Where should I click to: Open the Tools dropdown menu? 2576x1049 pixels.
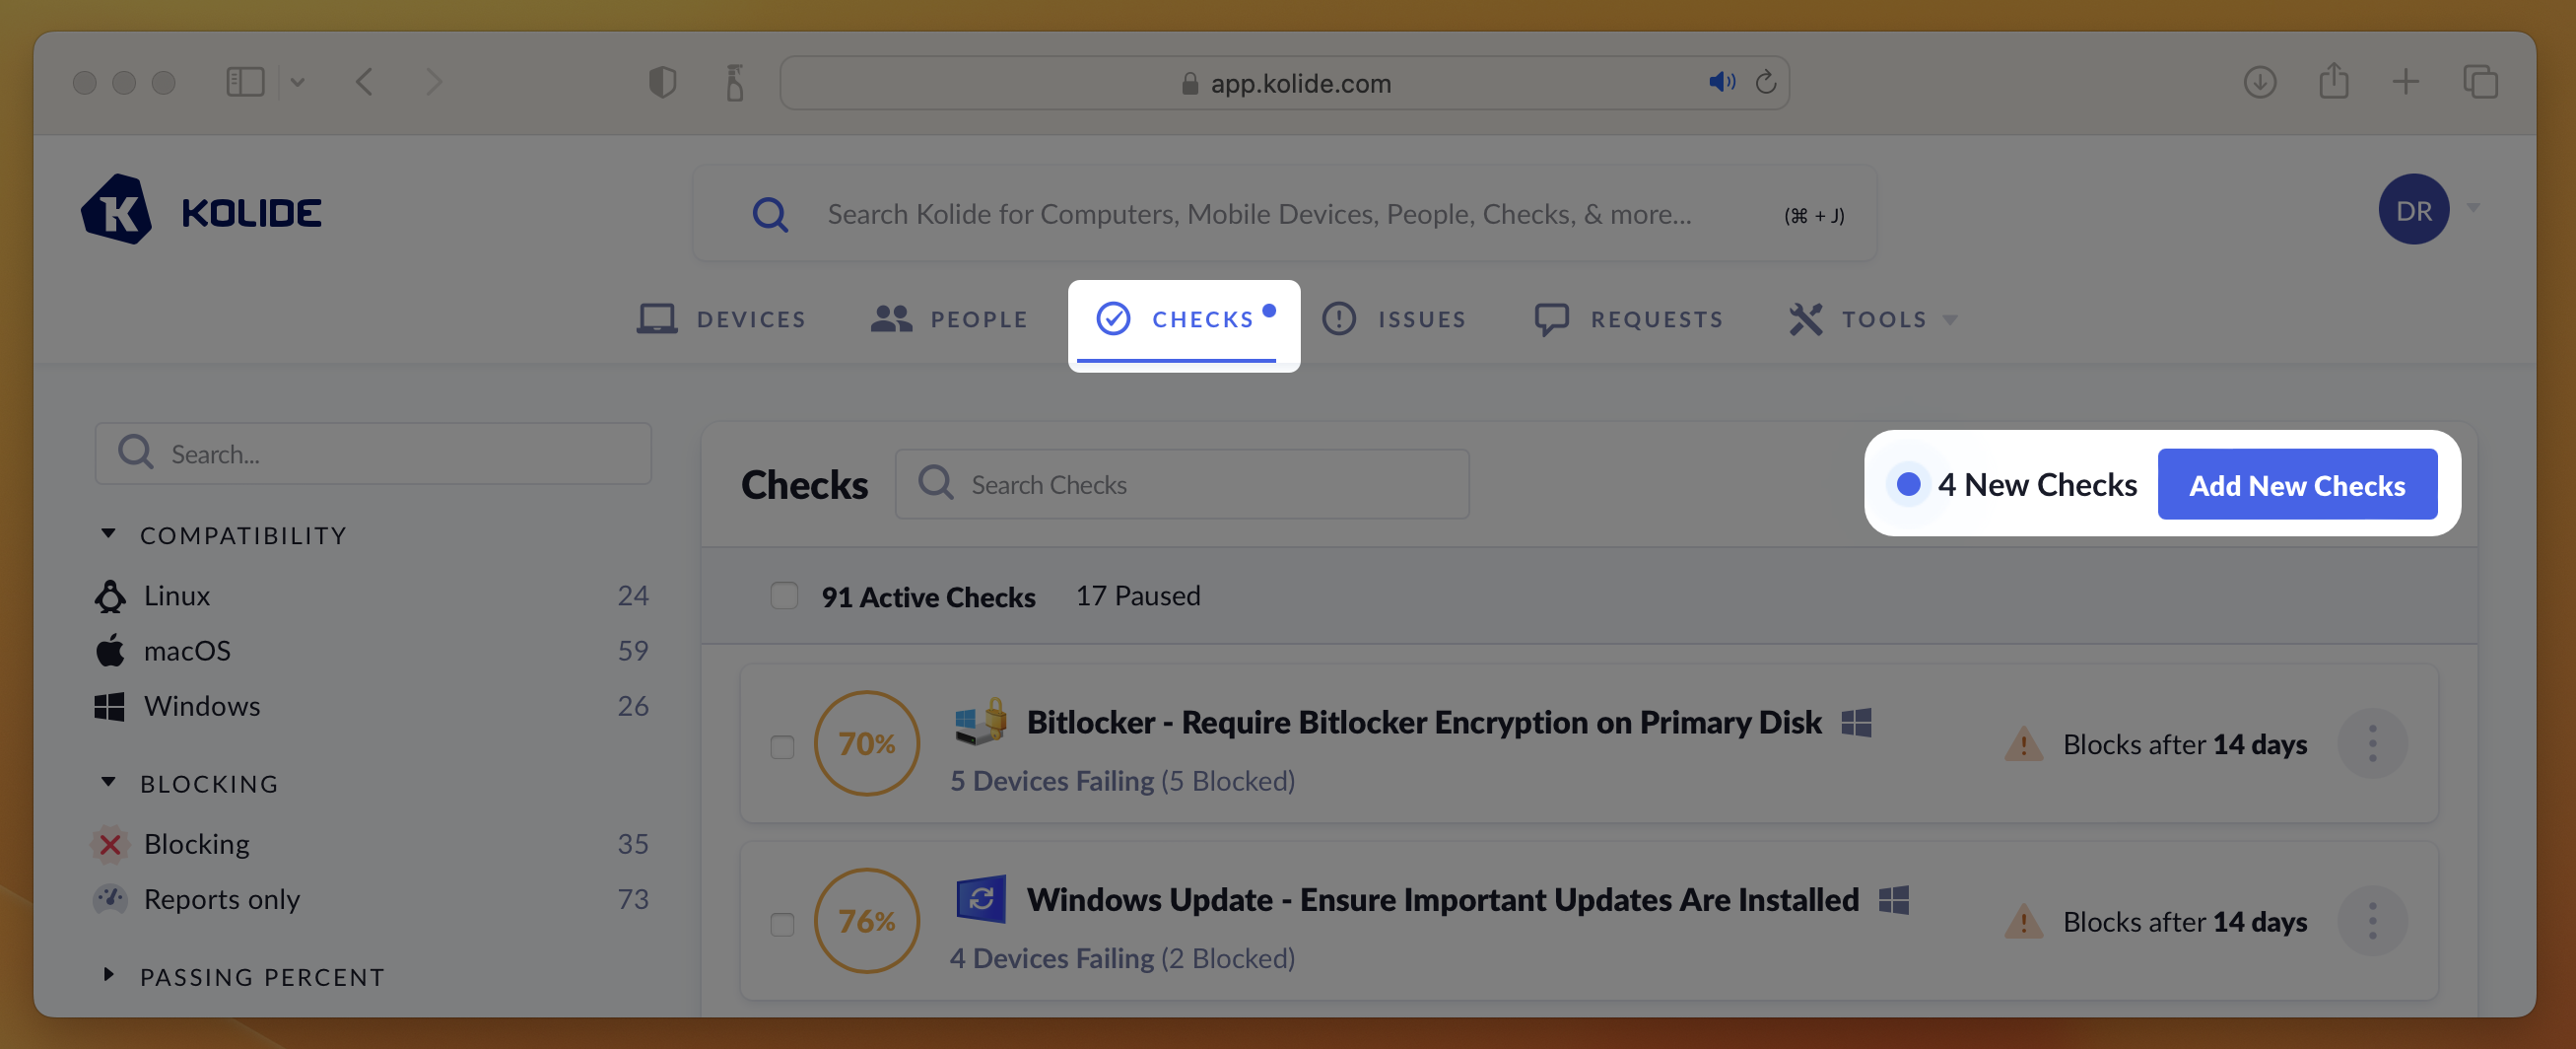(x=1872, y=319)
